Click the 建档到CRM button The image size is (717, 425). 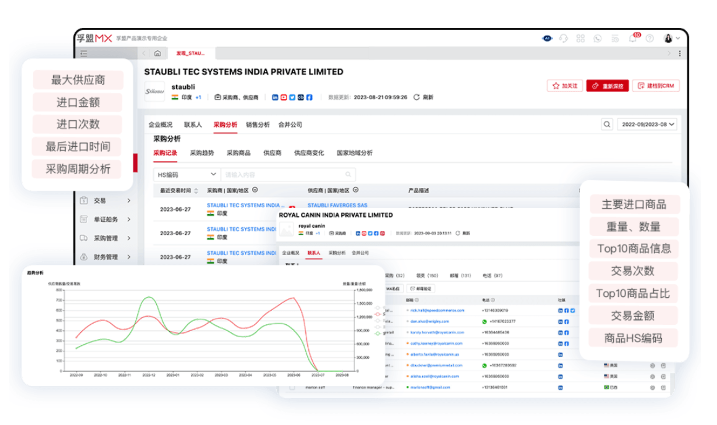click(x=655, y=86)
